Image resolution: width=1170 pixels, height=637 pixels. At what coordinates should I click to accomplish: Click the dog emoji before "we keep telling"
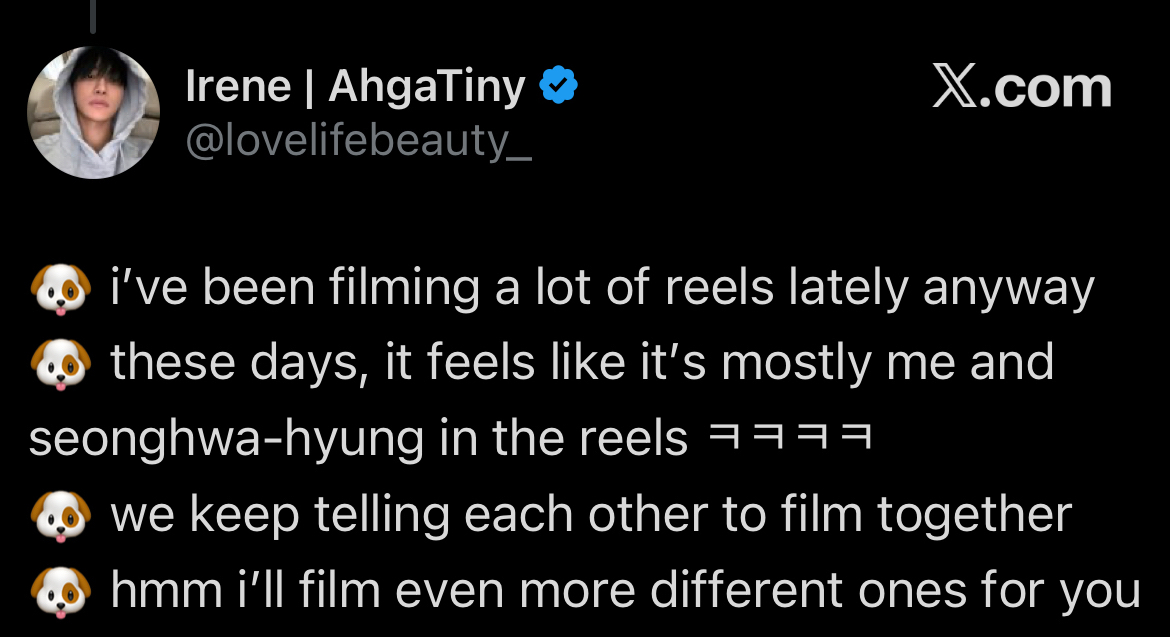[x=58, y=517]
